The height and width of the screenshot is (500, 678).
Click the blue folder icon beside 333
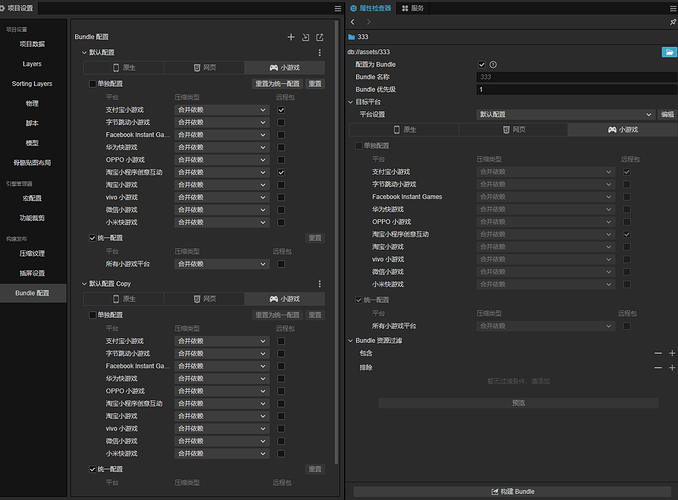click(352, 37)
